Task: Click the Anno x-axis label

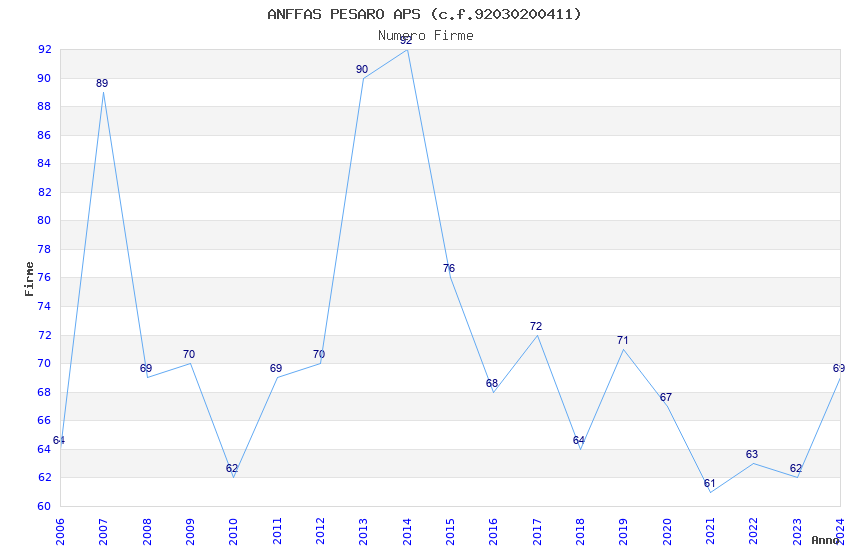Action: tap(826, 540)
